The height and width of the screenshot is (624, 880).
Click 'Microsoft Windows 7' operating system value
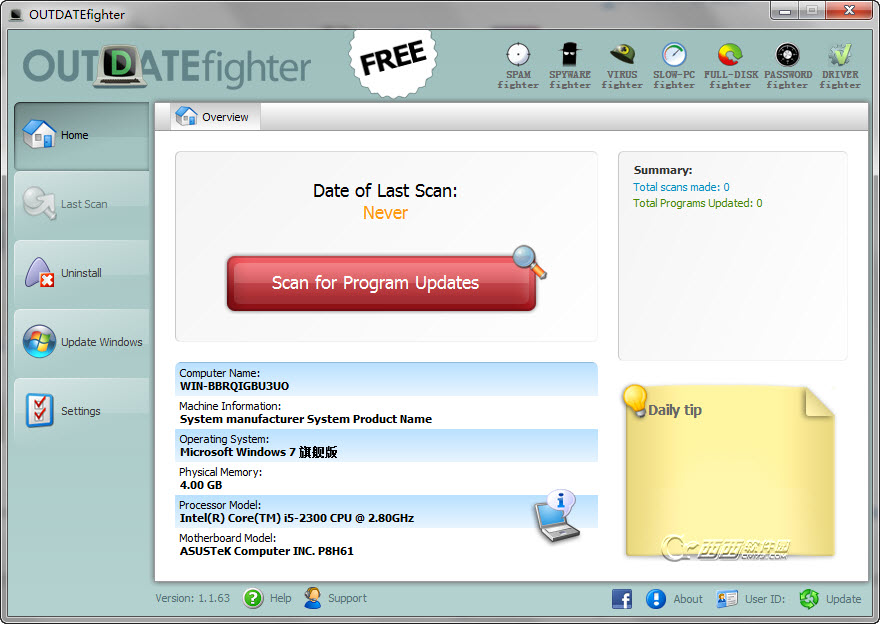[x=259, y=452]
